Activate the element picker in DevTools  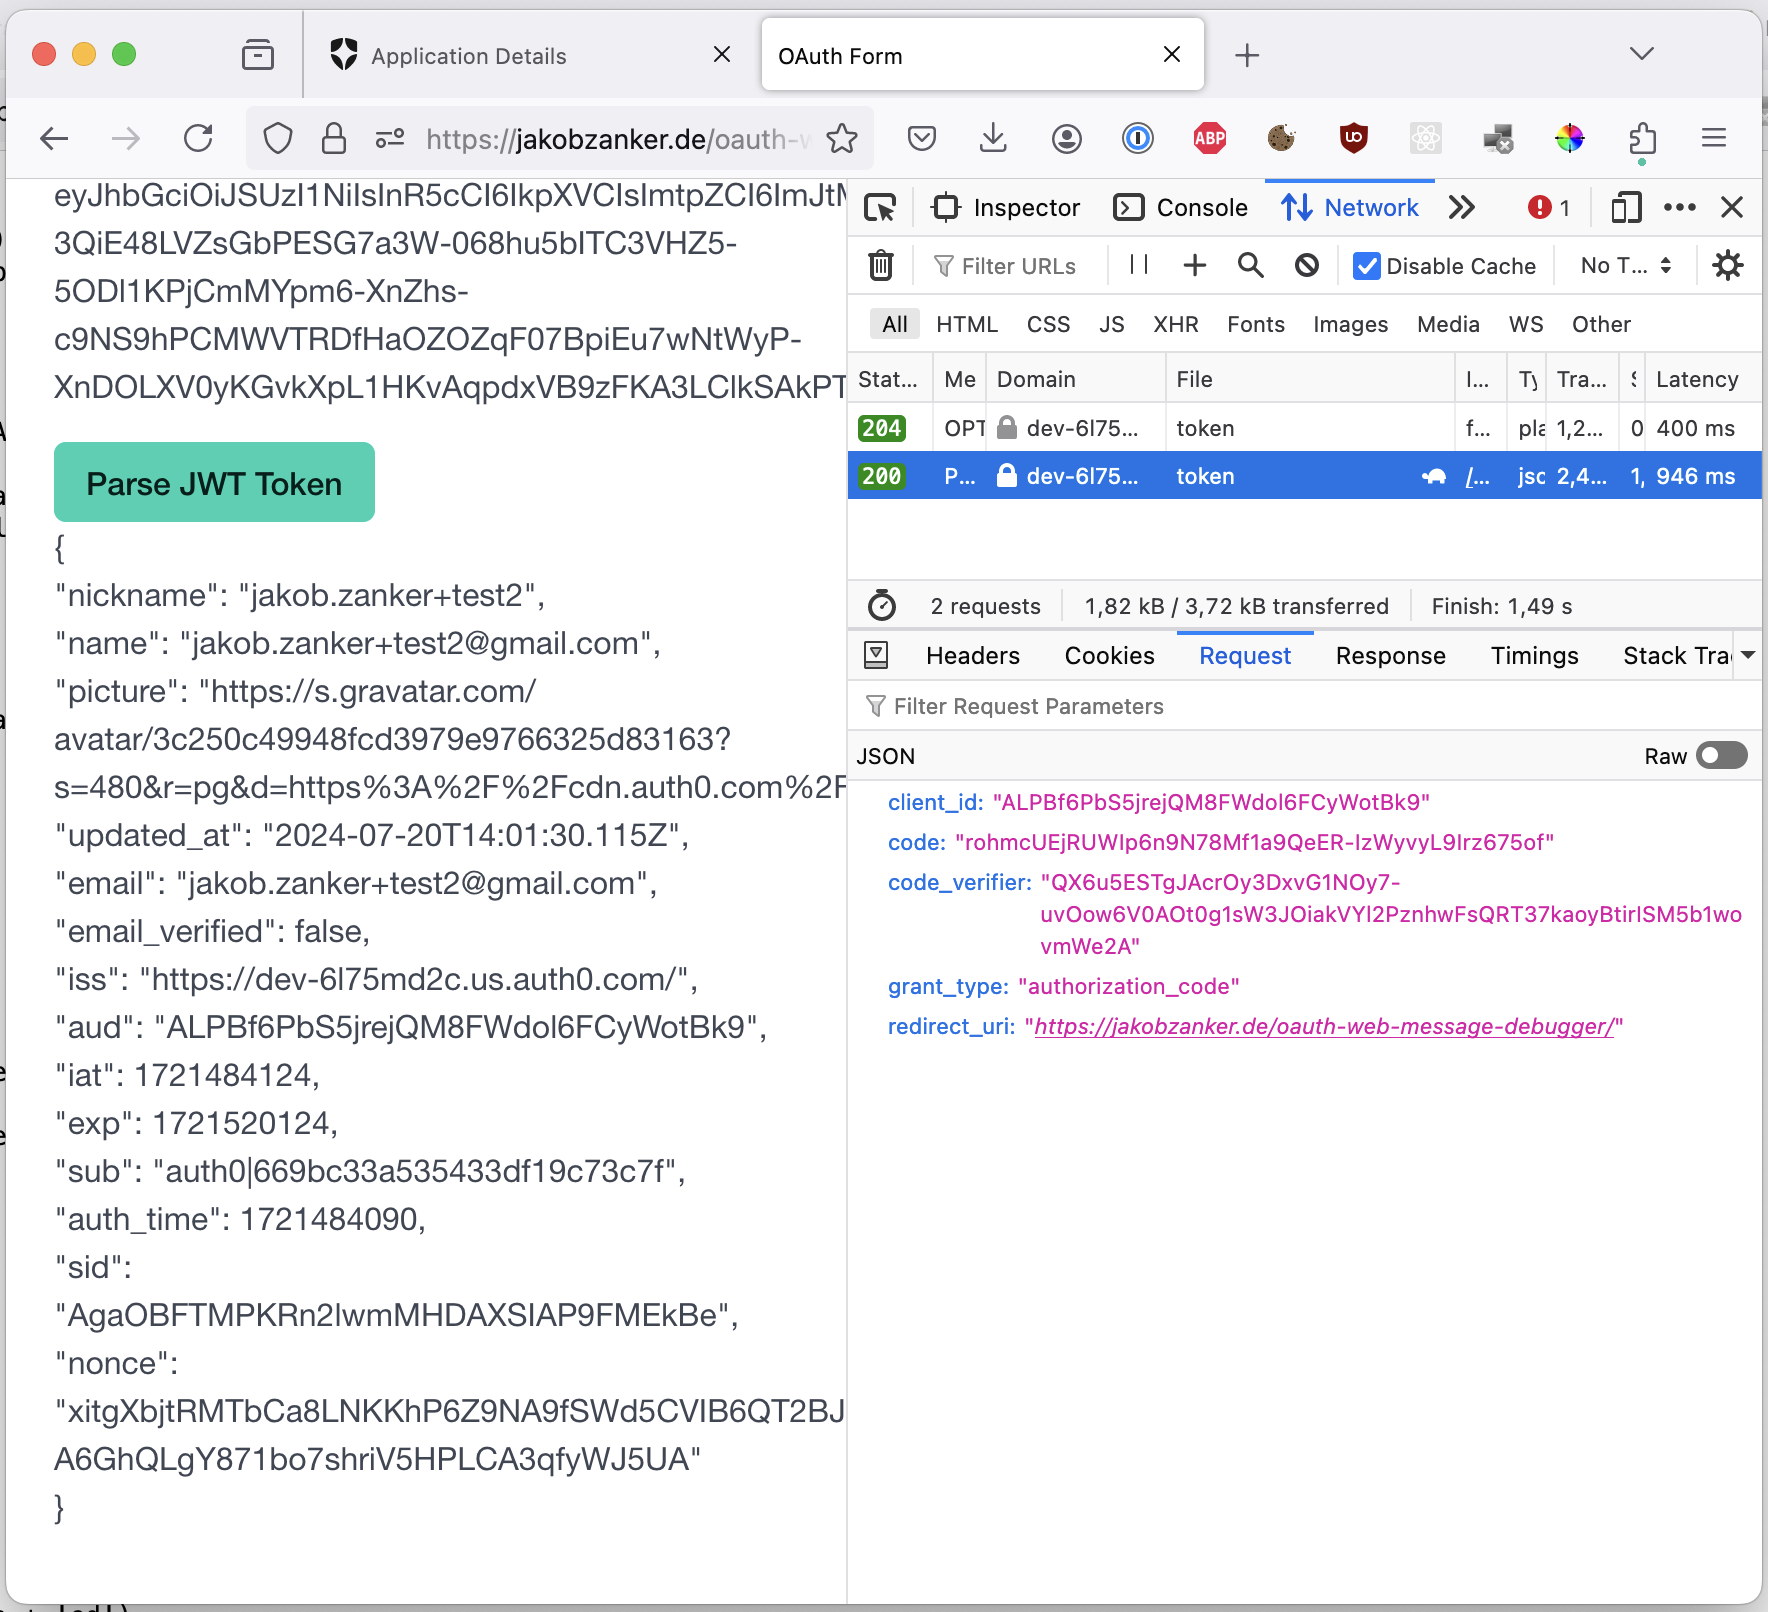click(880, 208)
